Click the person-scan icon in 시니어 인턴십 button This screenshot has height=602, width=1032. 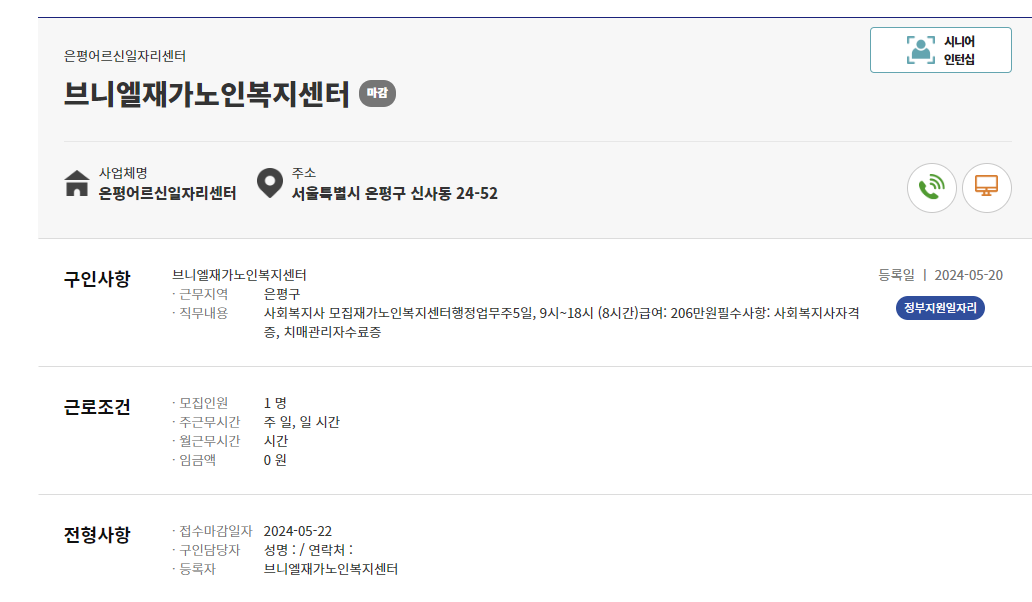click(x=918, y=49)
